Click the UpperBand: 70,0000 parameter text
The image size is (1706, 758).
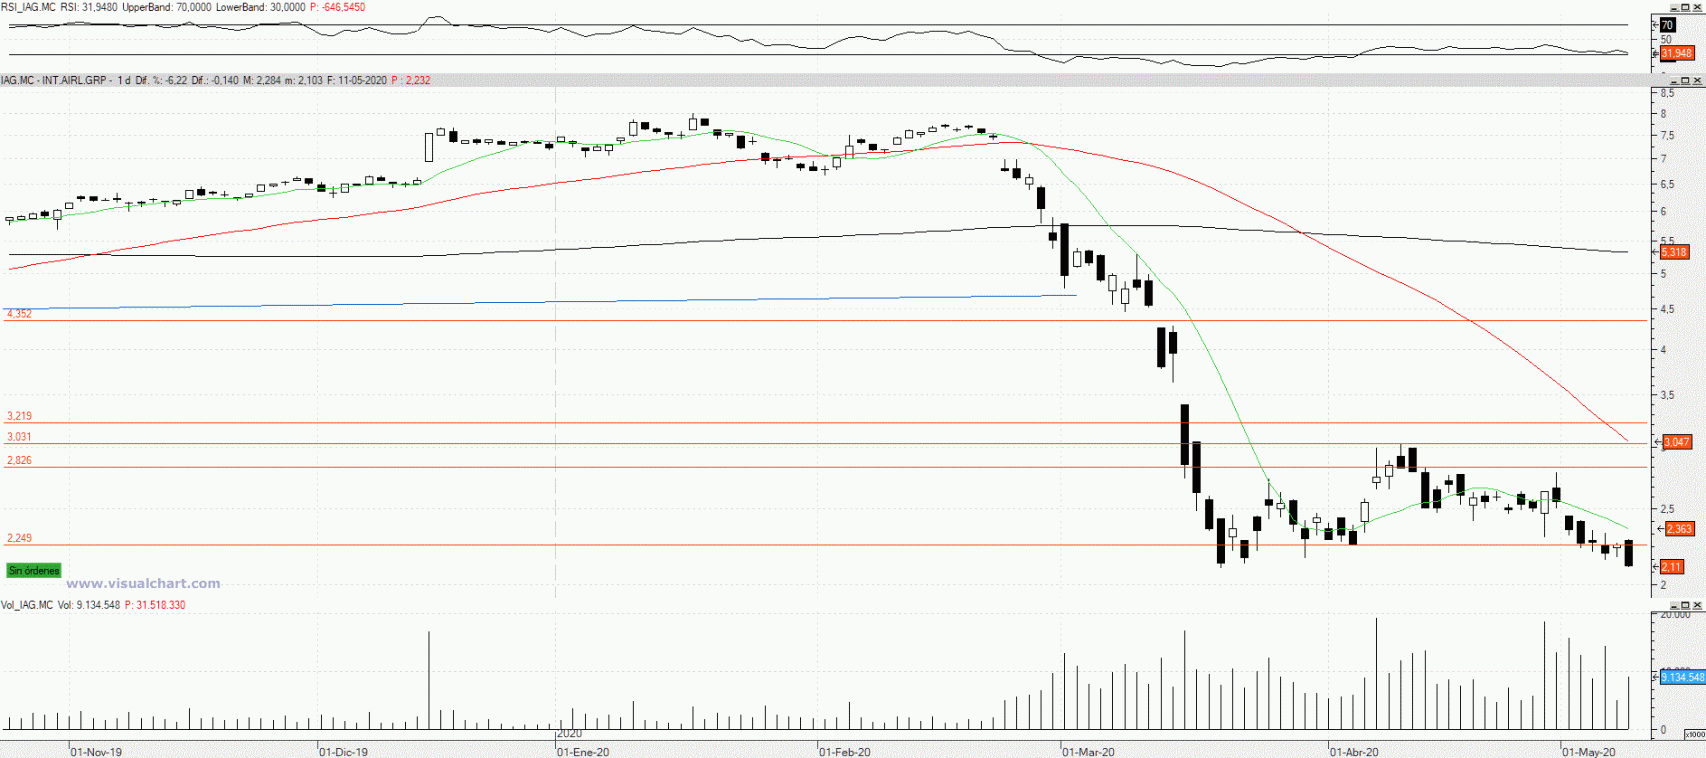click(167, 7)
